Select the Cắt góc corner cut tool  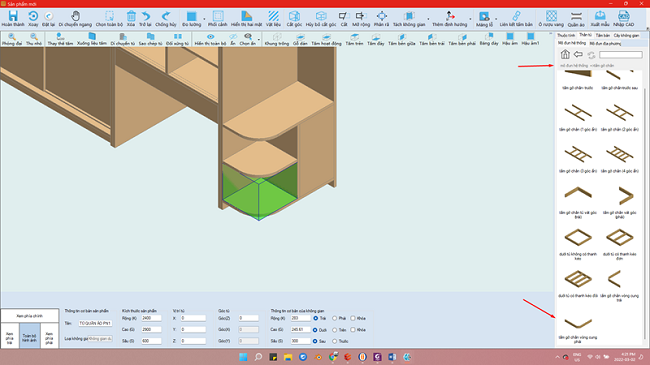coord(294,19)
